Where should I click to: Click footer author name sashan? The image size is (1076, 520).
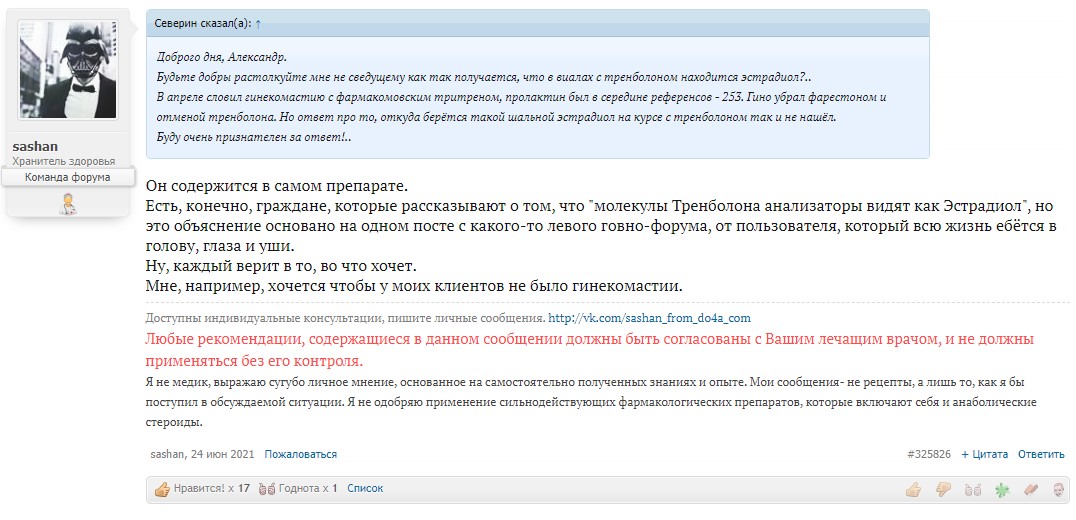(x=168, y=454)
